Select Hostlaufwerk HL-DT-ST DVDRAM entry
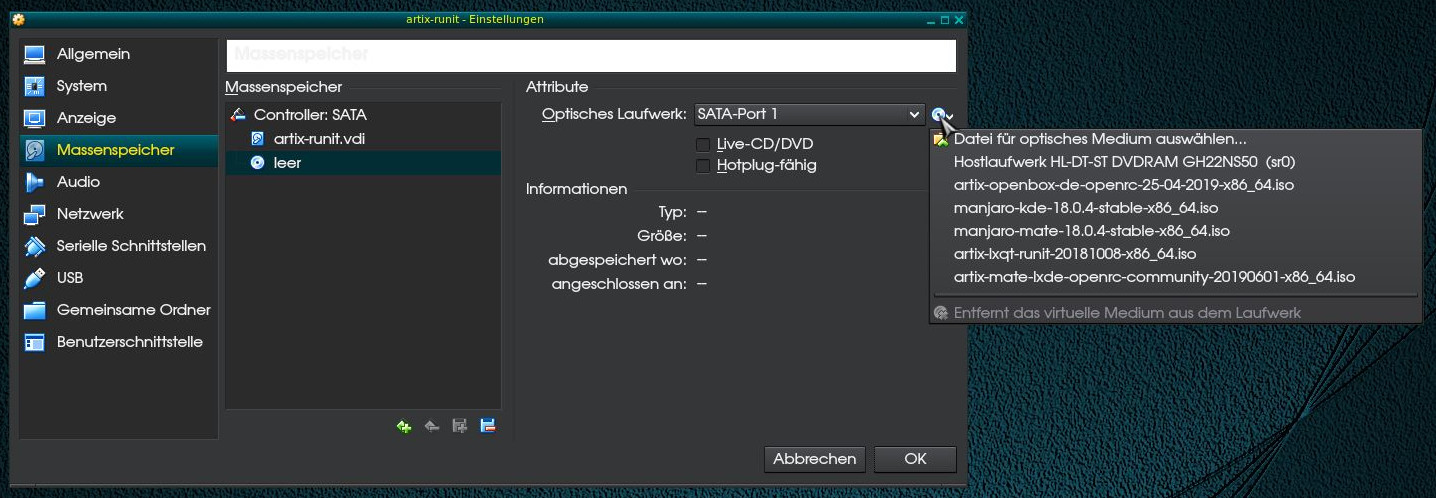Viewport: 1436px width, 498px height. [1110, 162]
